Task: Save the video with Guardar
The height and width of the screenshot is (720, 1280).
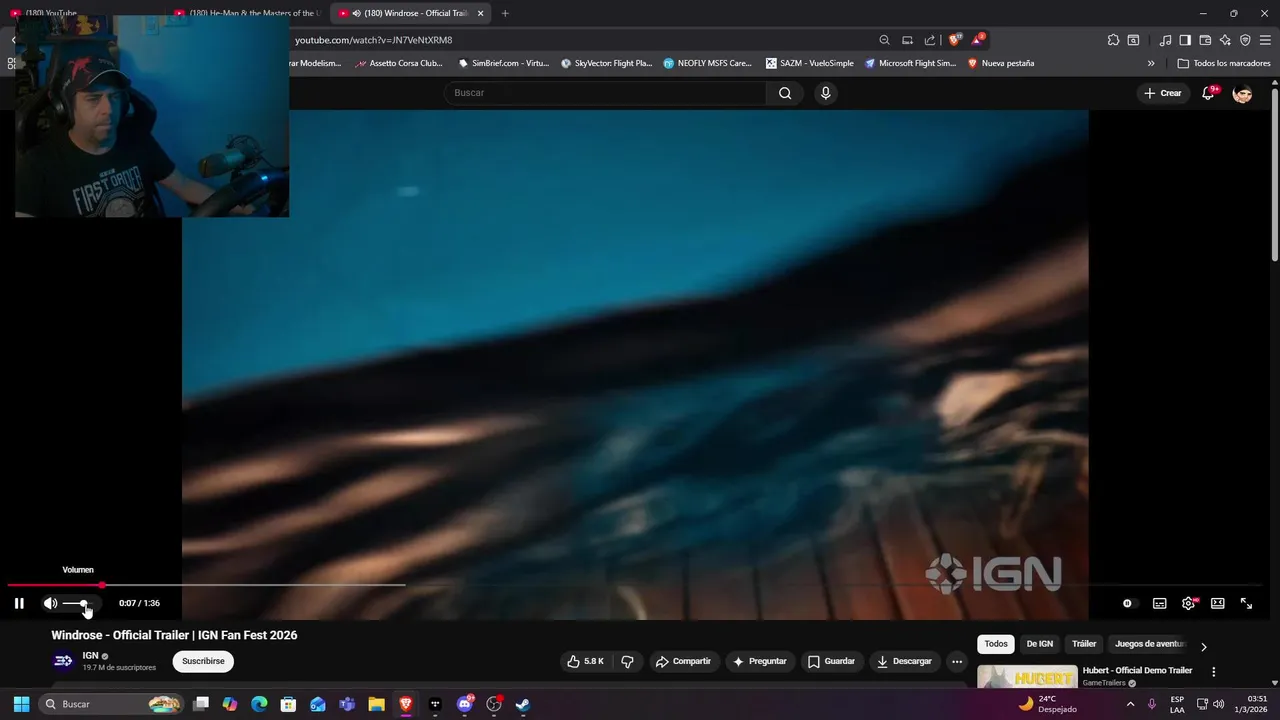Action: click(x=832, y=661)
